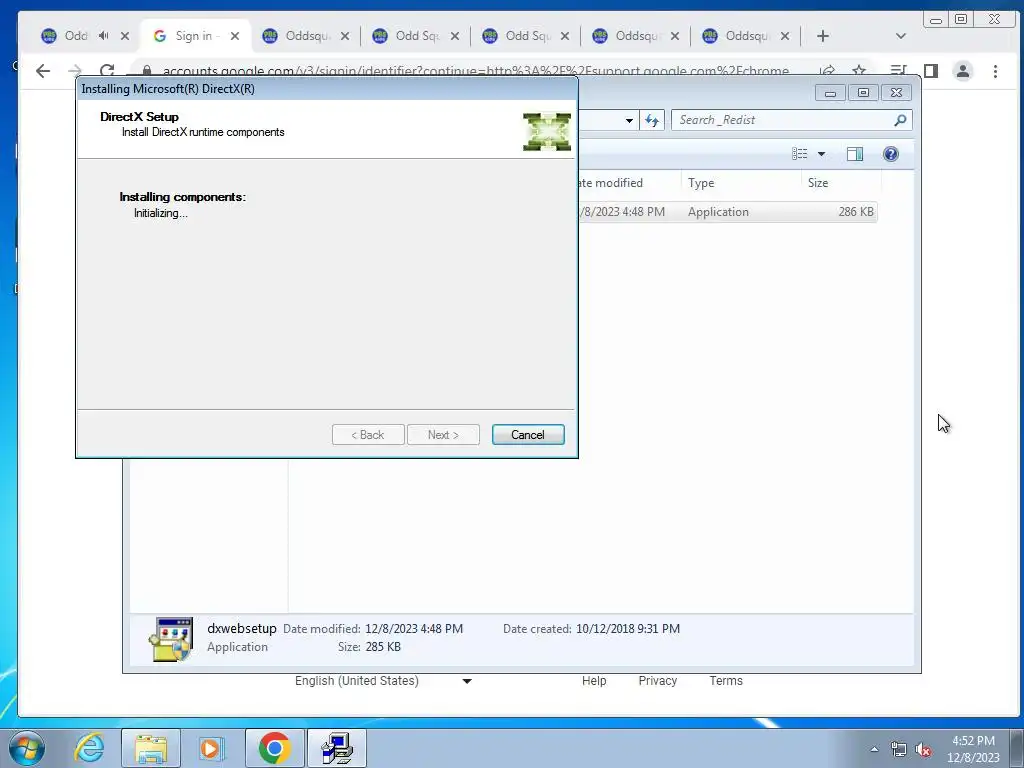Viewport: 1024px width, 768px height.
Task: Open the Terms link on Google page
Action: pyautogui.click(x=726, y=680)
